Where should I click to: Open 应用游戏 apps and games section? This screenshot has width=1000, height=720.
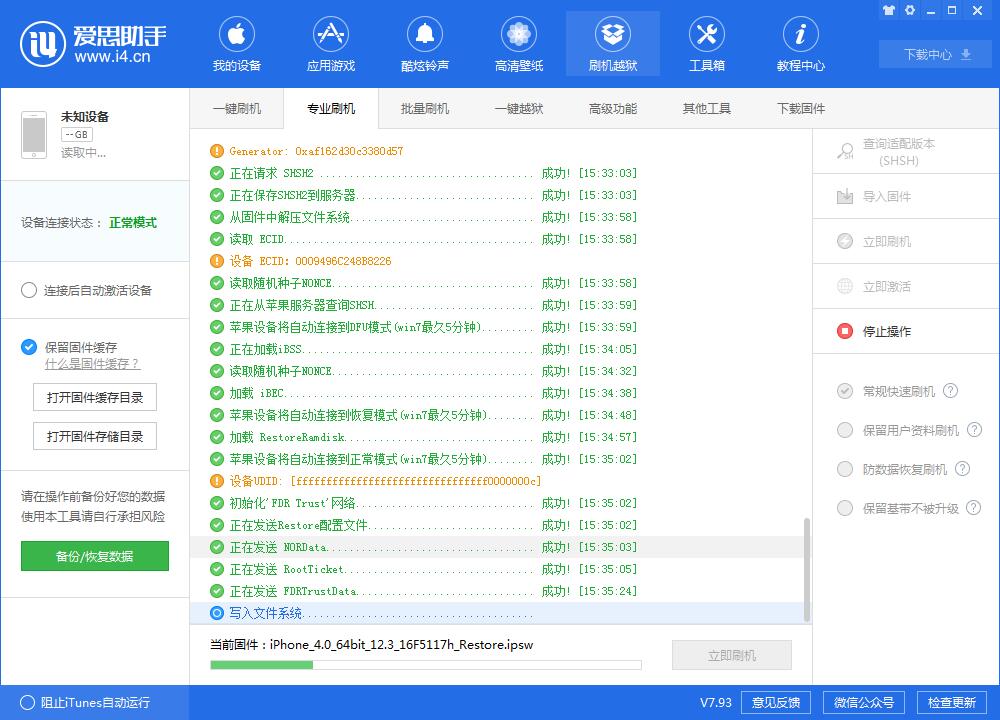330,44
